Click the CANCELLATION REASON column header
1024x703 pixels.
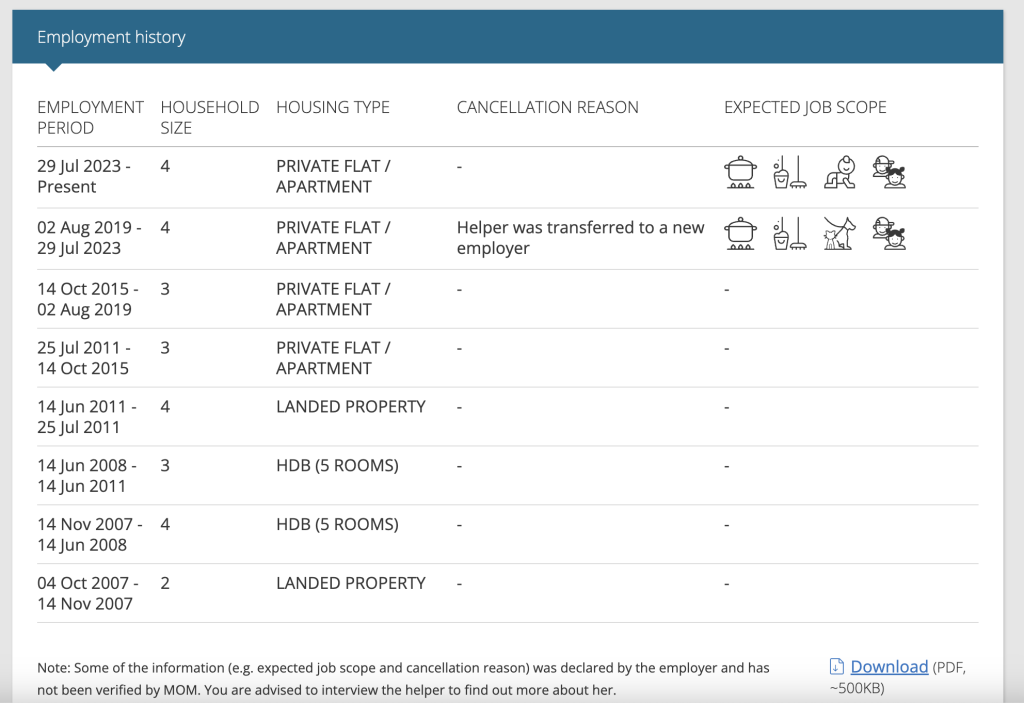tap(547, 107)
